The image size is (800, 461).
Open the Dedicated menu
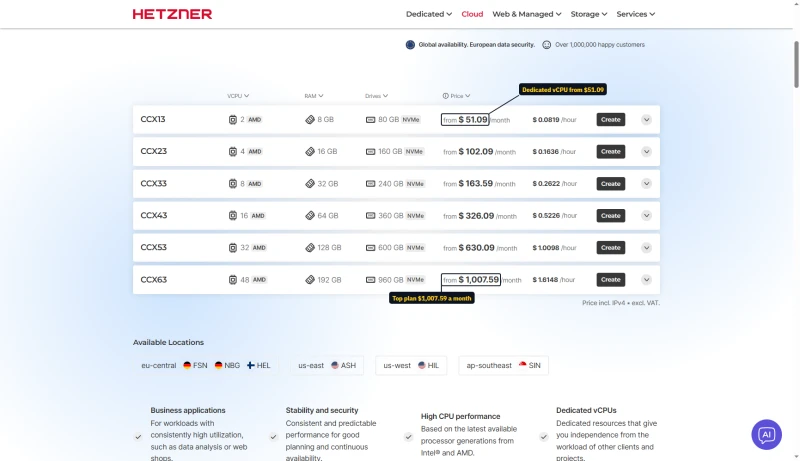point(429,14)
